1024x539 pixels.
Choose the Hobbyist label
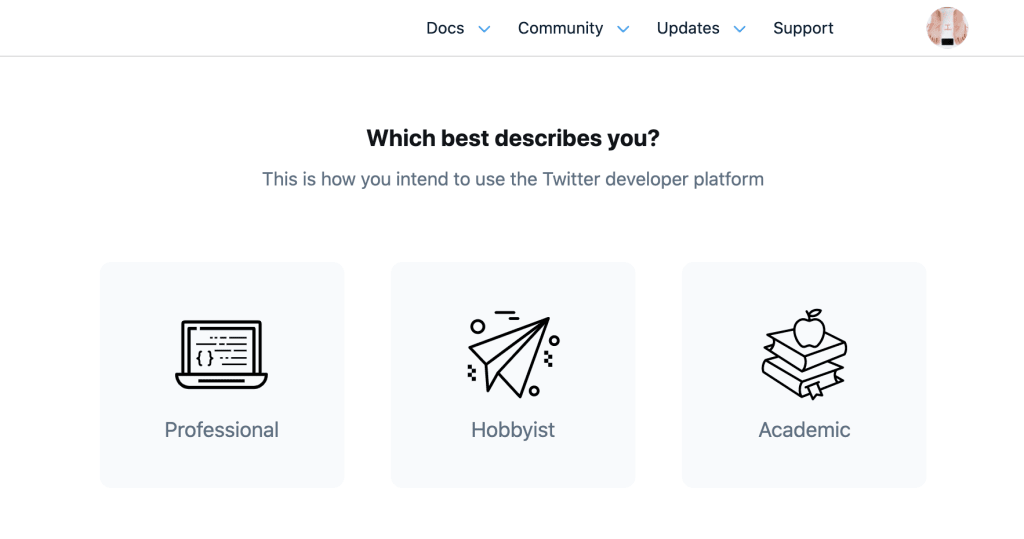[513, 430]
